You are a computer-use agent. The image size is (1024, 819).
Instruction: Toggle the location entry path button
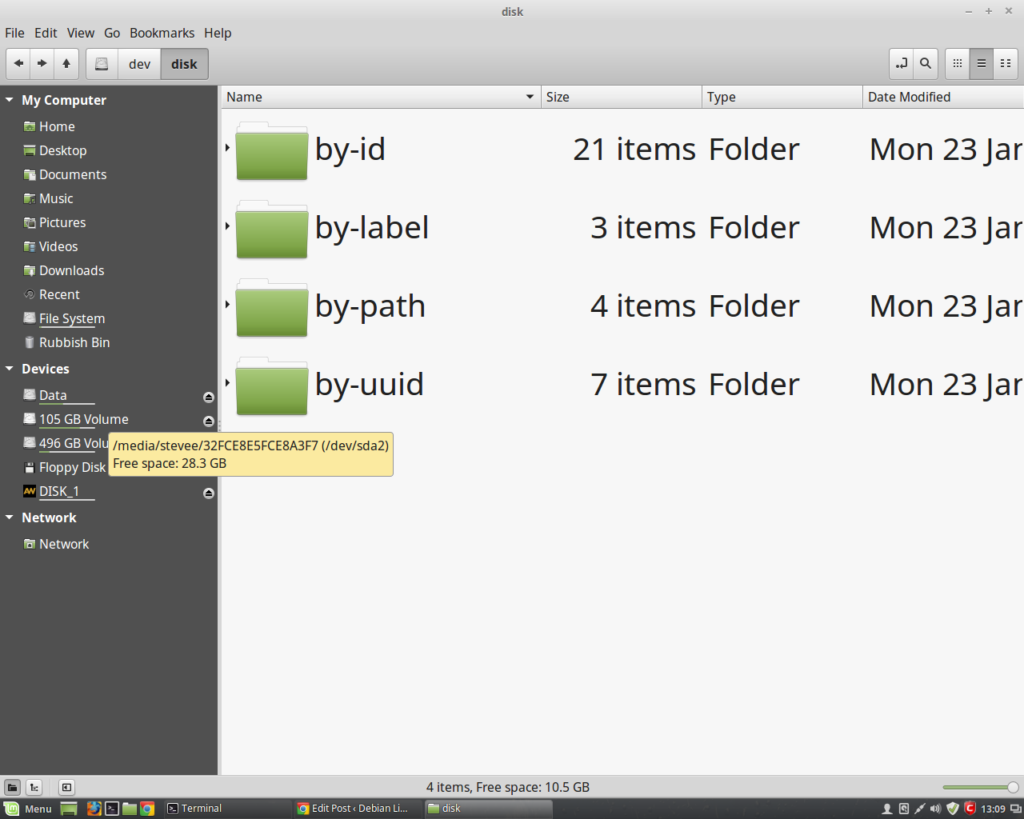pyautogui.click(x=902, y=64)
